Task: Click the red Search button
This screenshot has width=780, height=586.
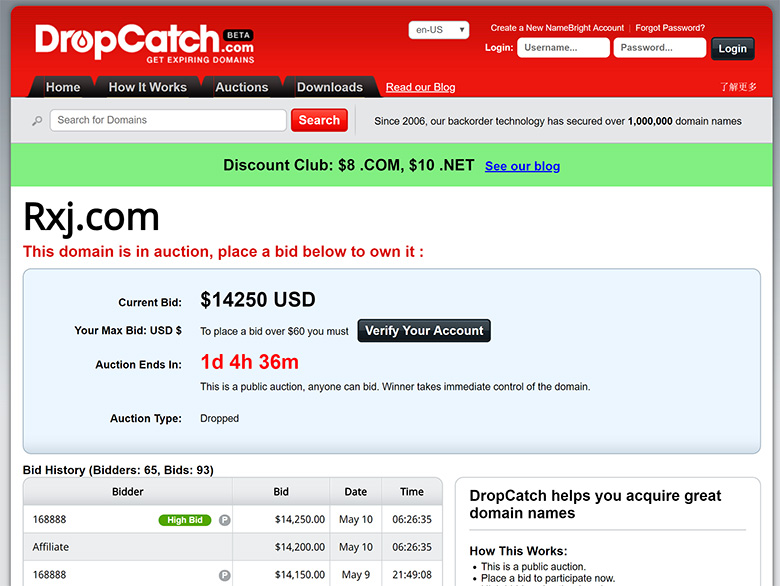Action: [x=319, y=120]
